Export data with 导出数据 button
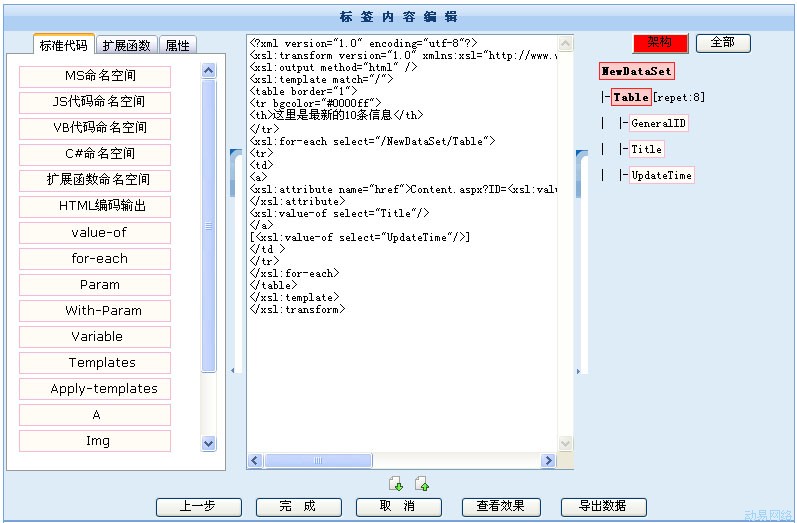Image resolution: width=797 pixels, height=523 pixels. click(x=603, y=507)
